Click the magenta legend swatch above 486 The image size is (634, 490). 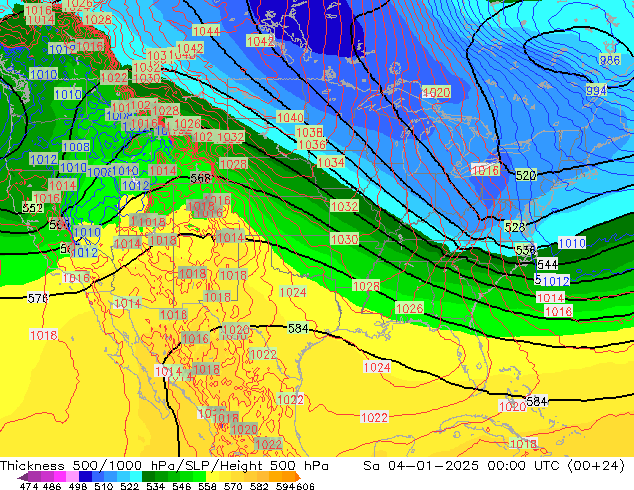tap(60, 476)
